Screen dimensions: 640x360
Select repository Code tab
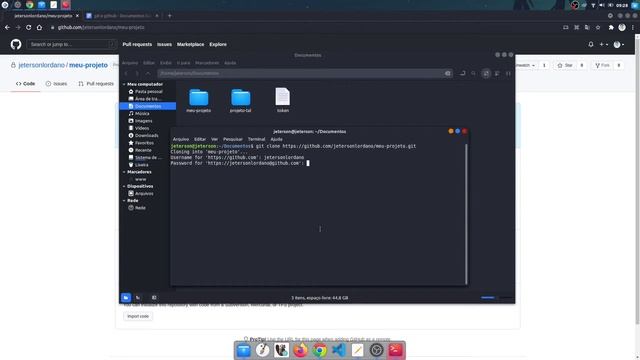25,84
